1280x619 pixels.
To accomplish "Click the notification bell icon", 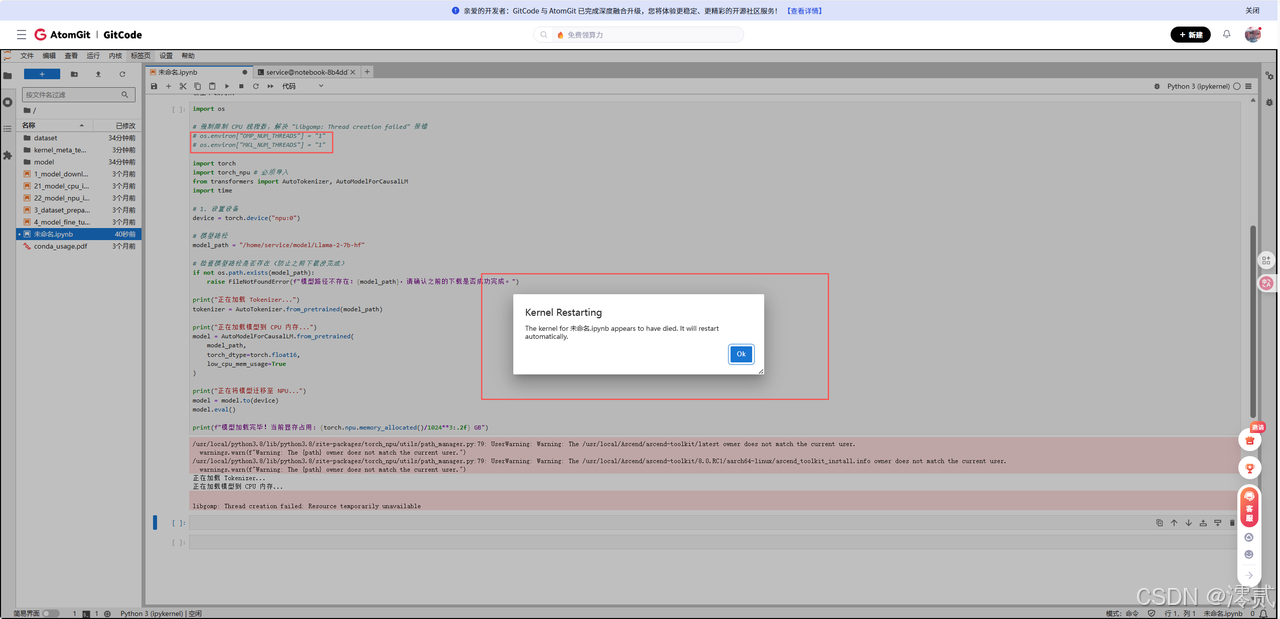I will [1227, 34].
